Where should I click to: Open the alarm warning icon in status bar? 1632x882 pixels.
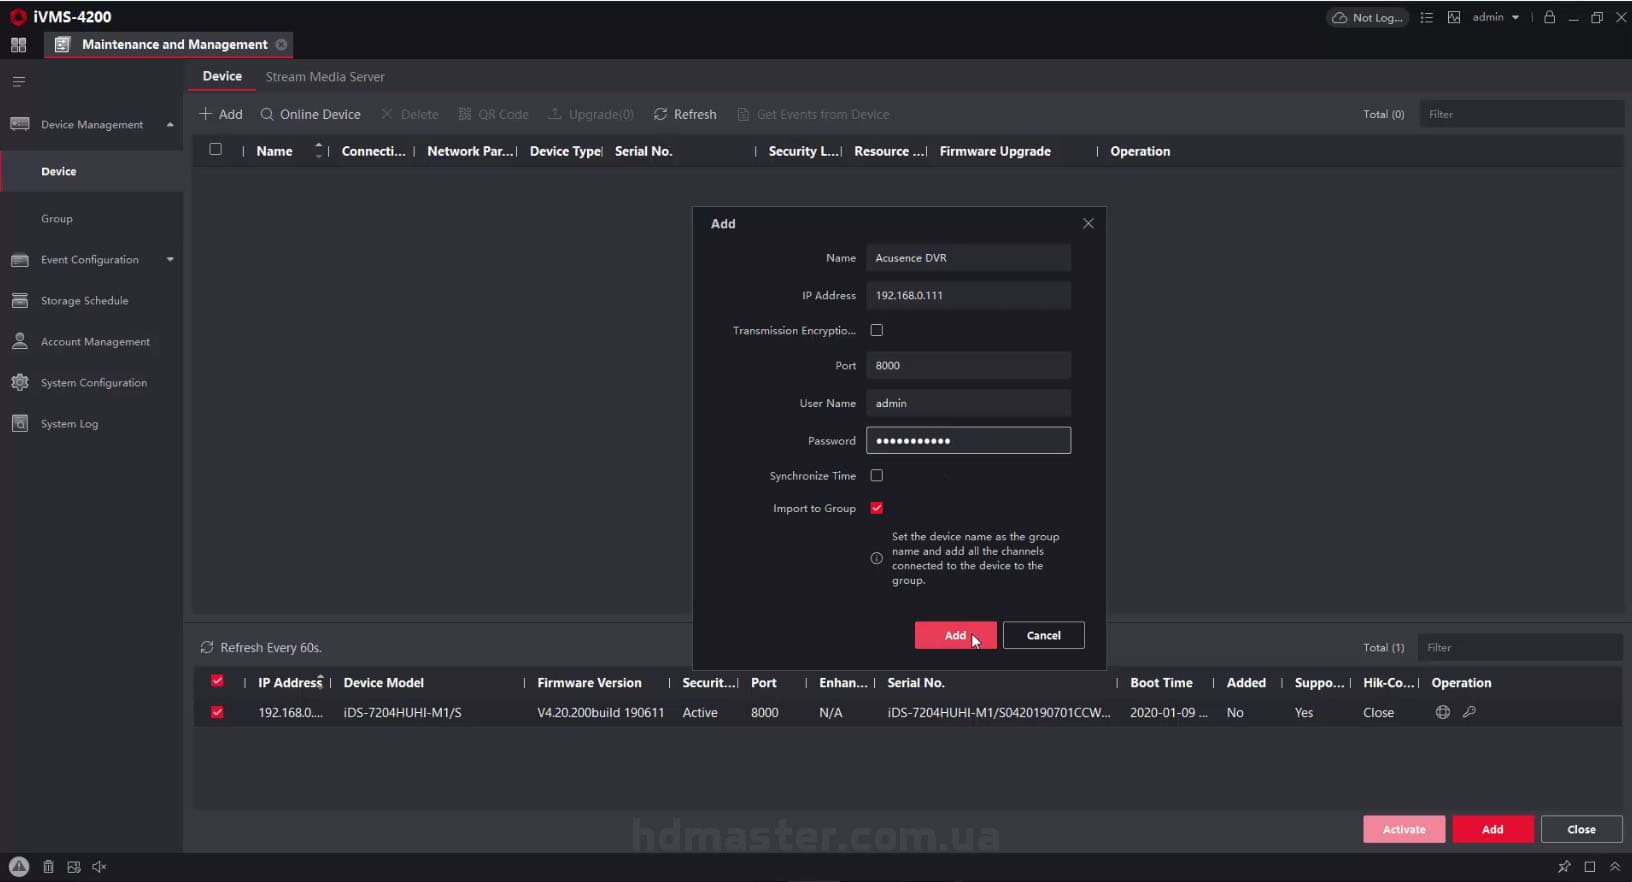click(19, 867)
